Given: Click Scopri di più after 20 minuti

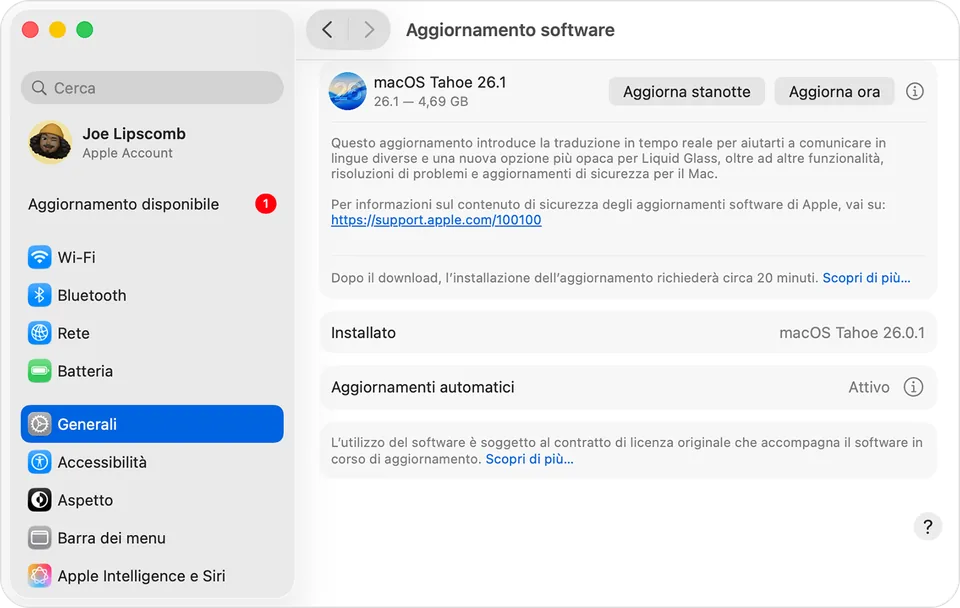Looking at the screenshot, I should (x=866, y=278).
